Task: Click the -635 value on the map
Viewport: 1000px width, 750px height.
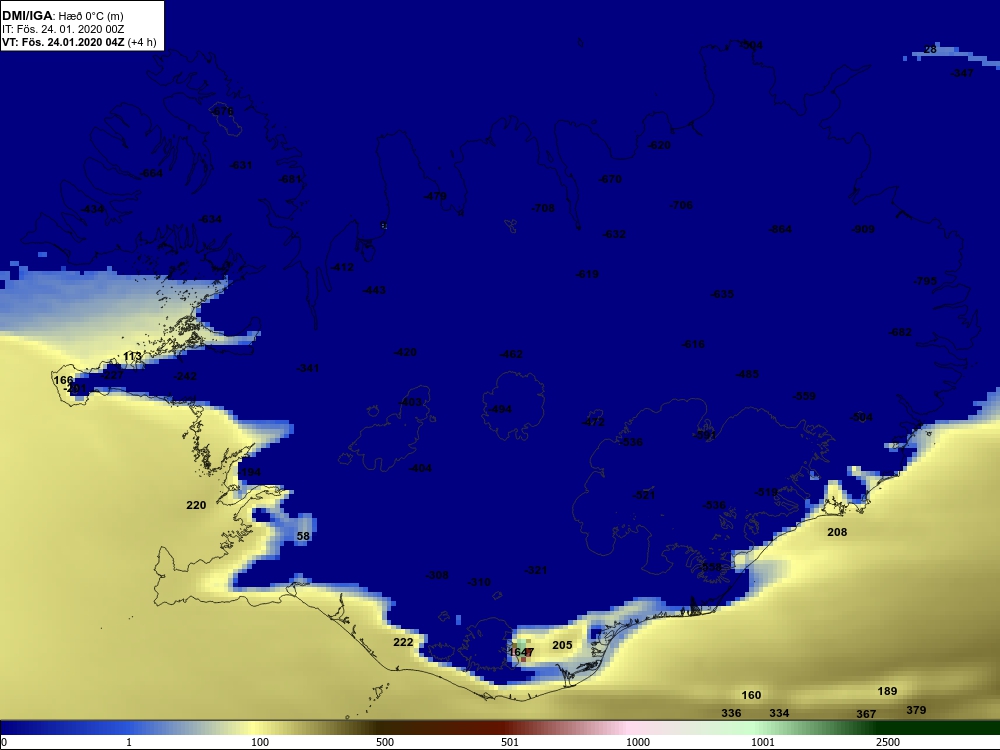Action: pos(722,294)
